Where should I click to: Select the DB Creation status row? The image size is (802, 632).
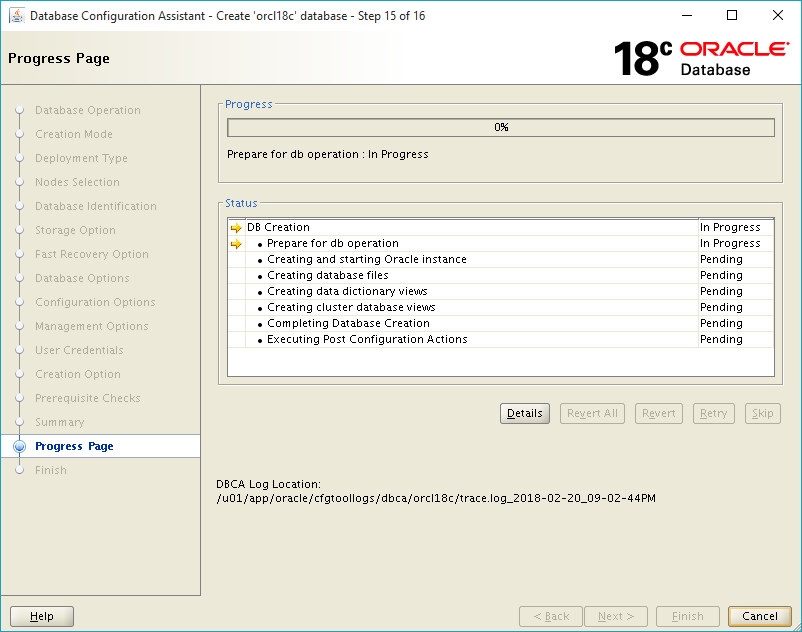click(x=501, y=228)
